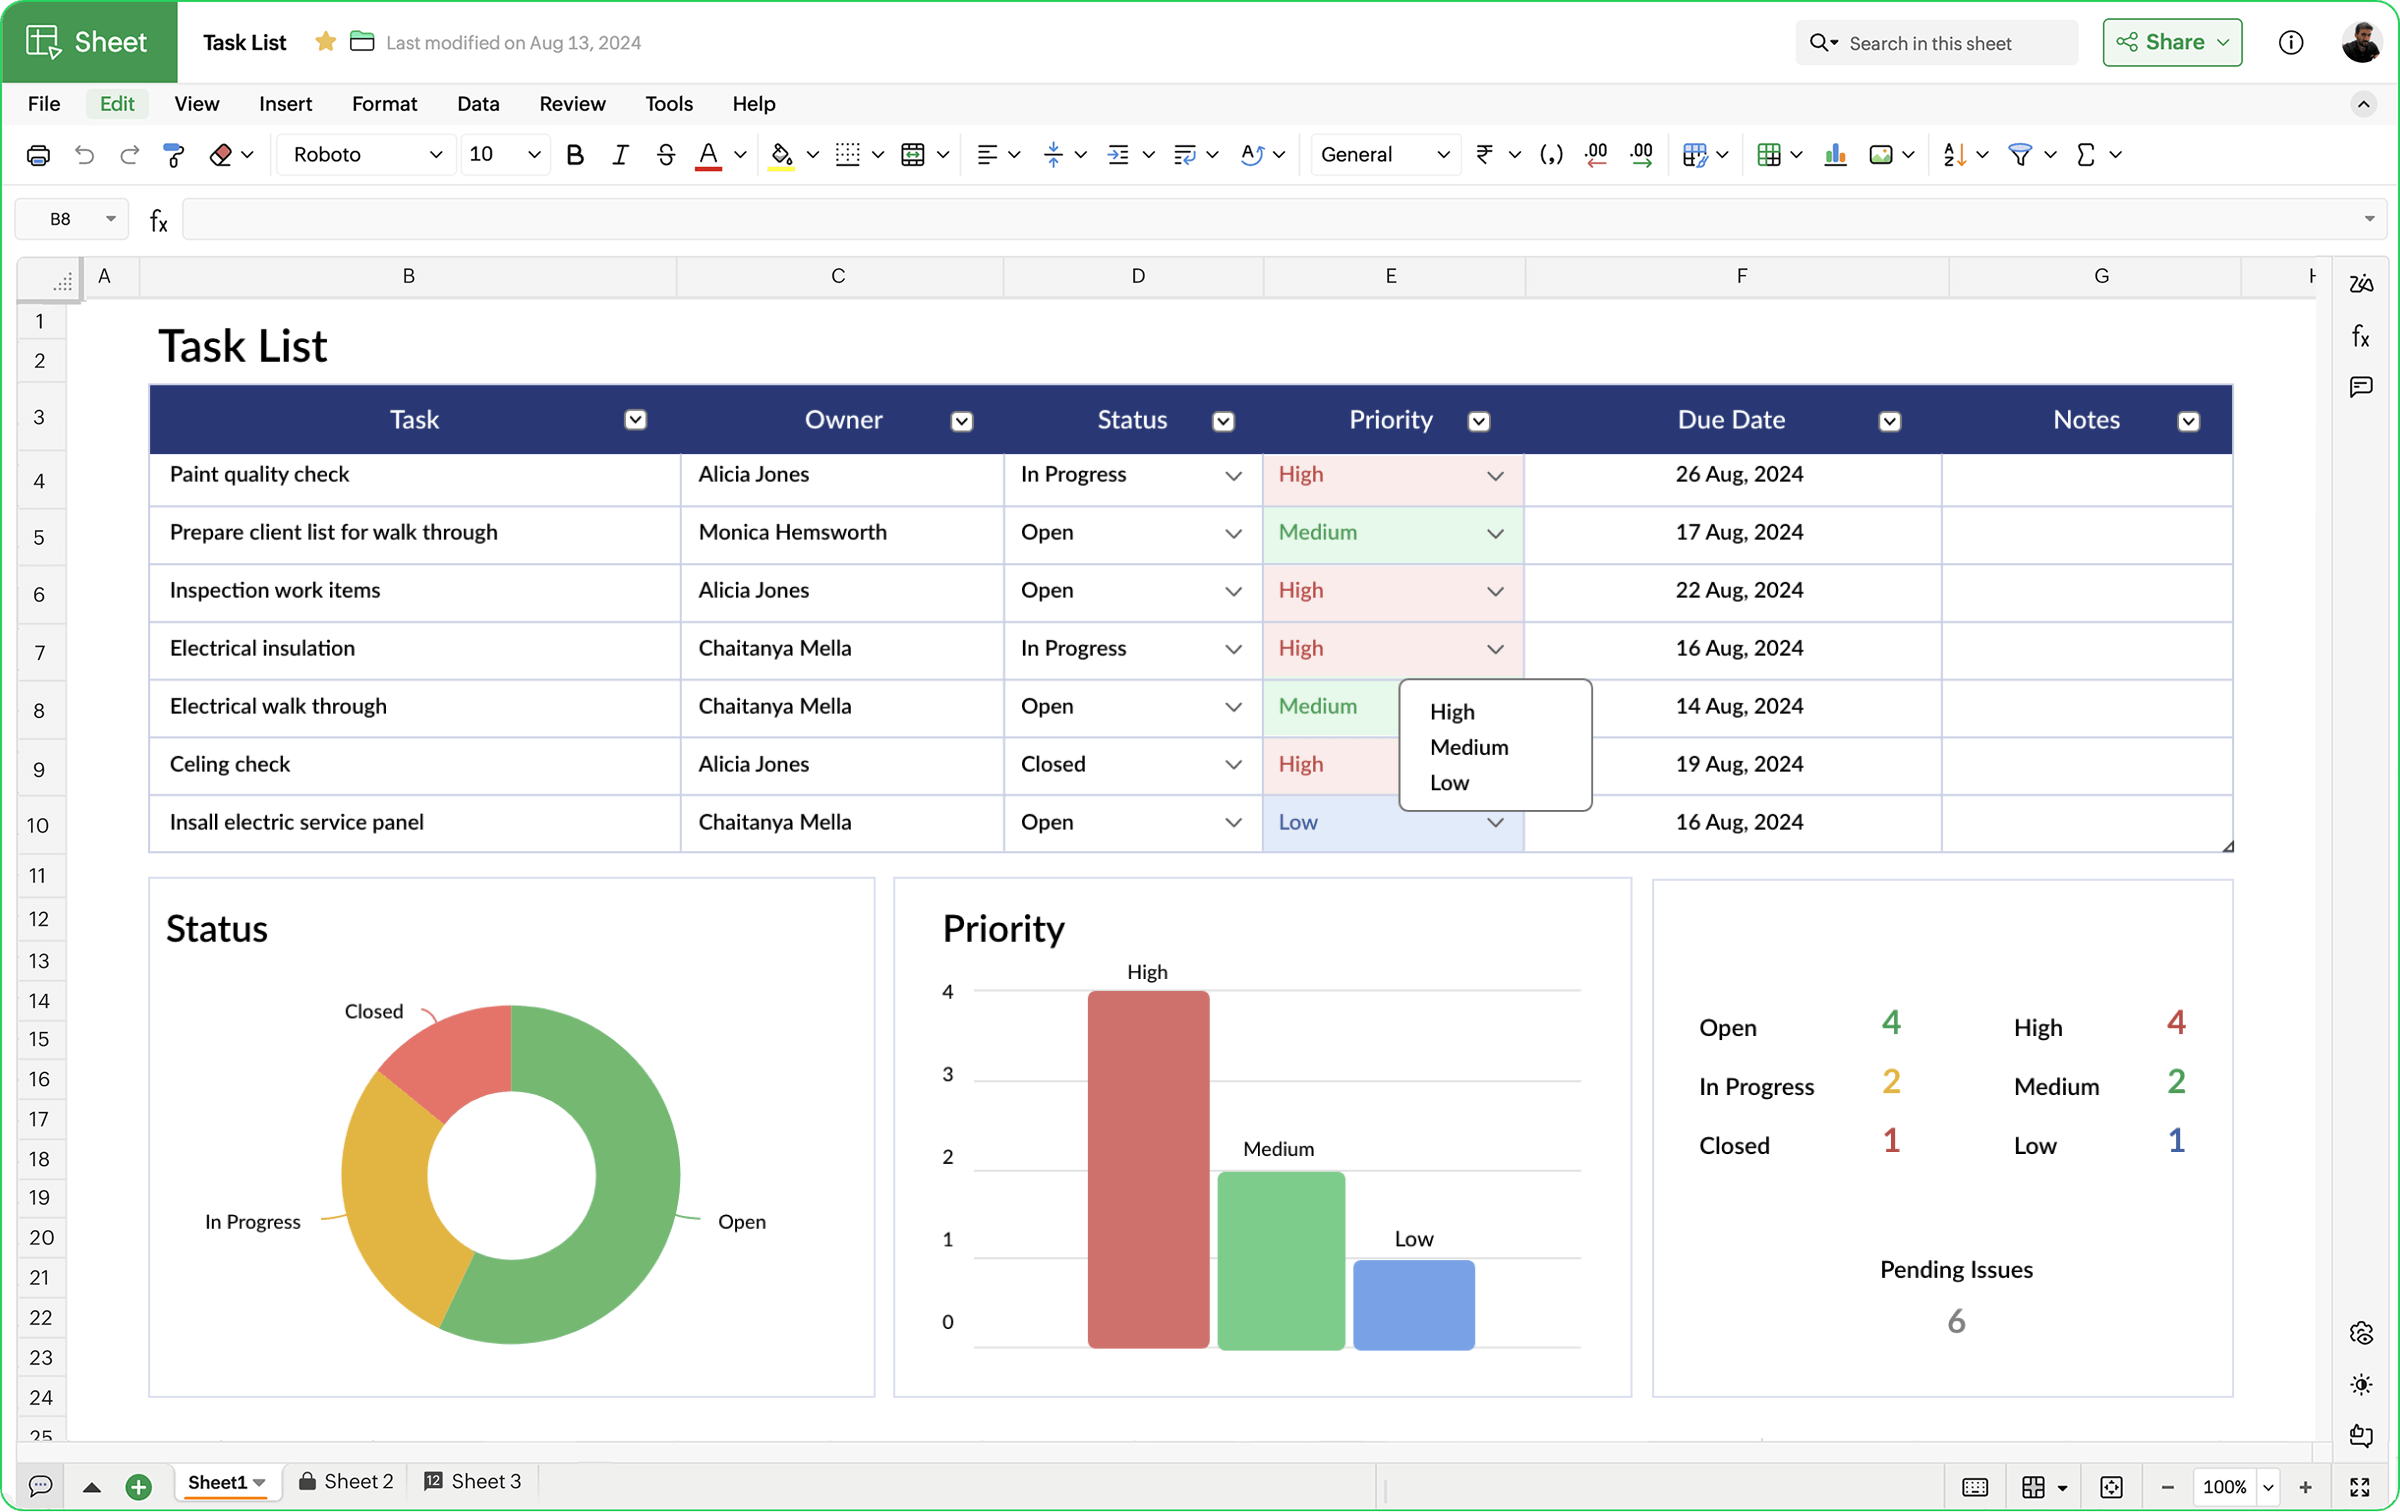
Task: Select the format painter tool
Action: 173,154
